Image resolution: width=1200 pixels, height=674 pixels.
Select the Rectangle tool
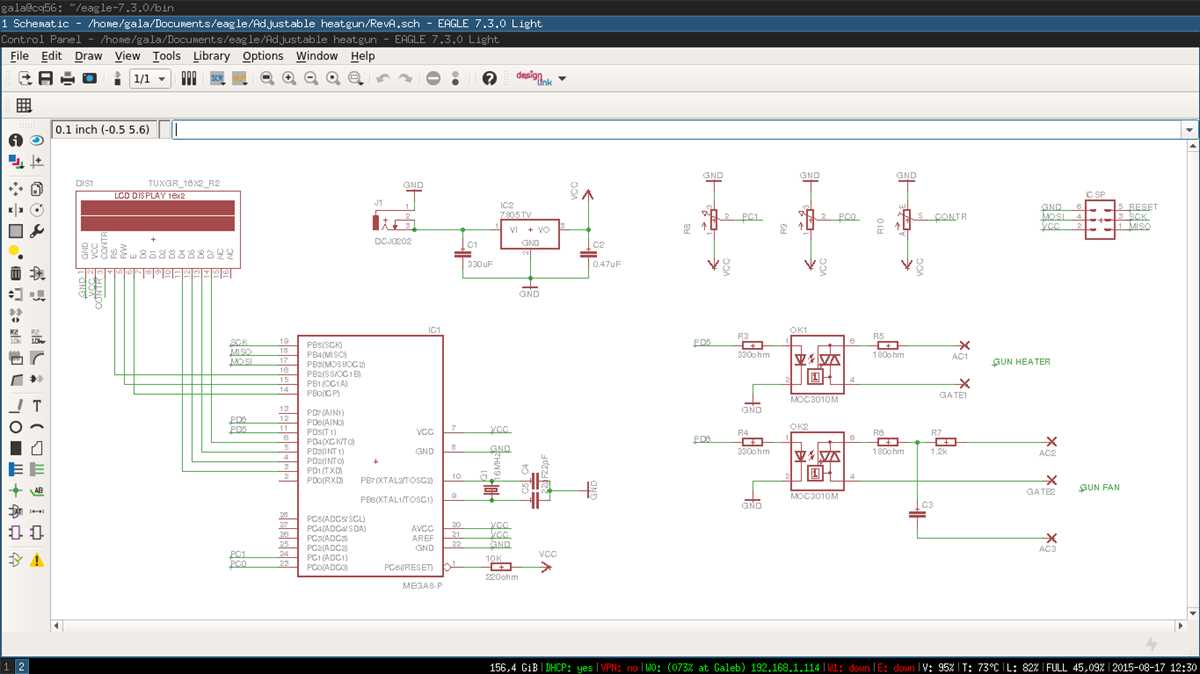[16, 448]
